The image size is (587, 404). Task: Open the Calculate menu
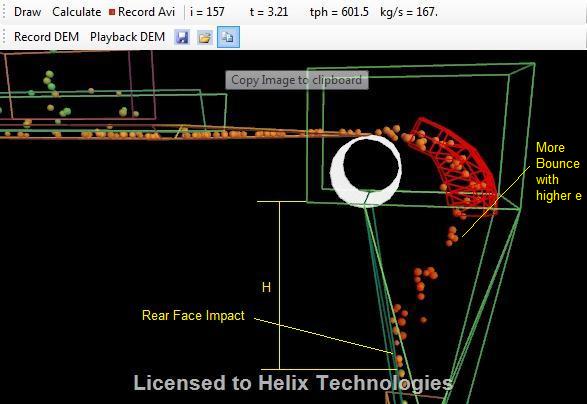coord(77,12)
